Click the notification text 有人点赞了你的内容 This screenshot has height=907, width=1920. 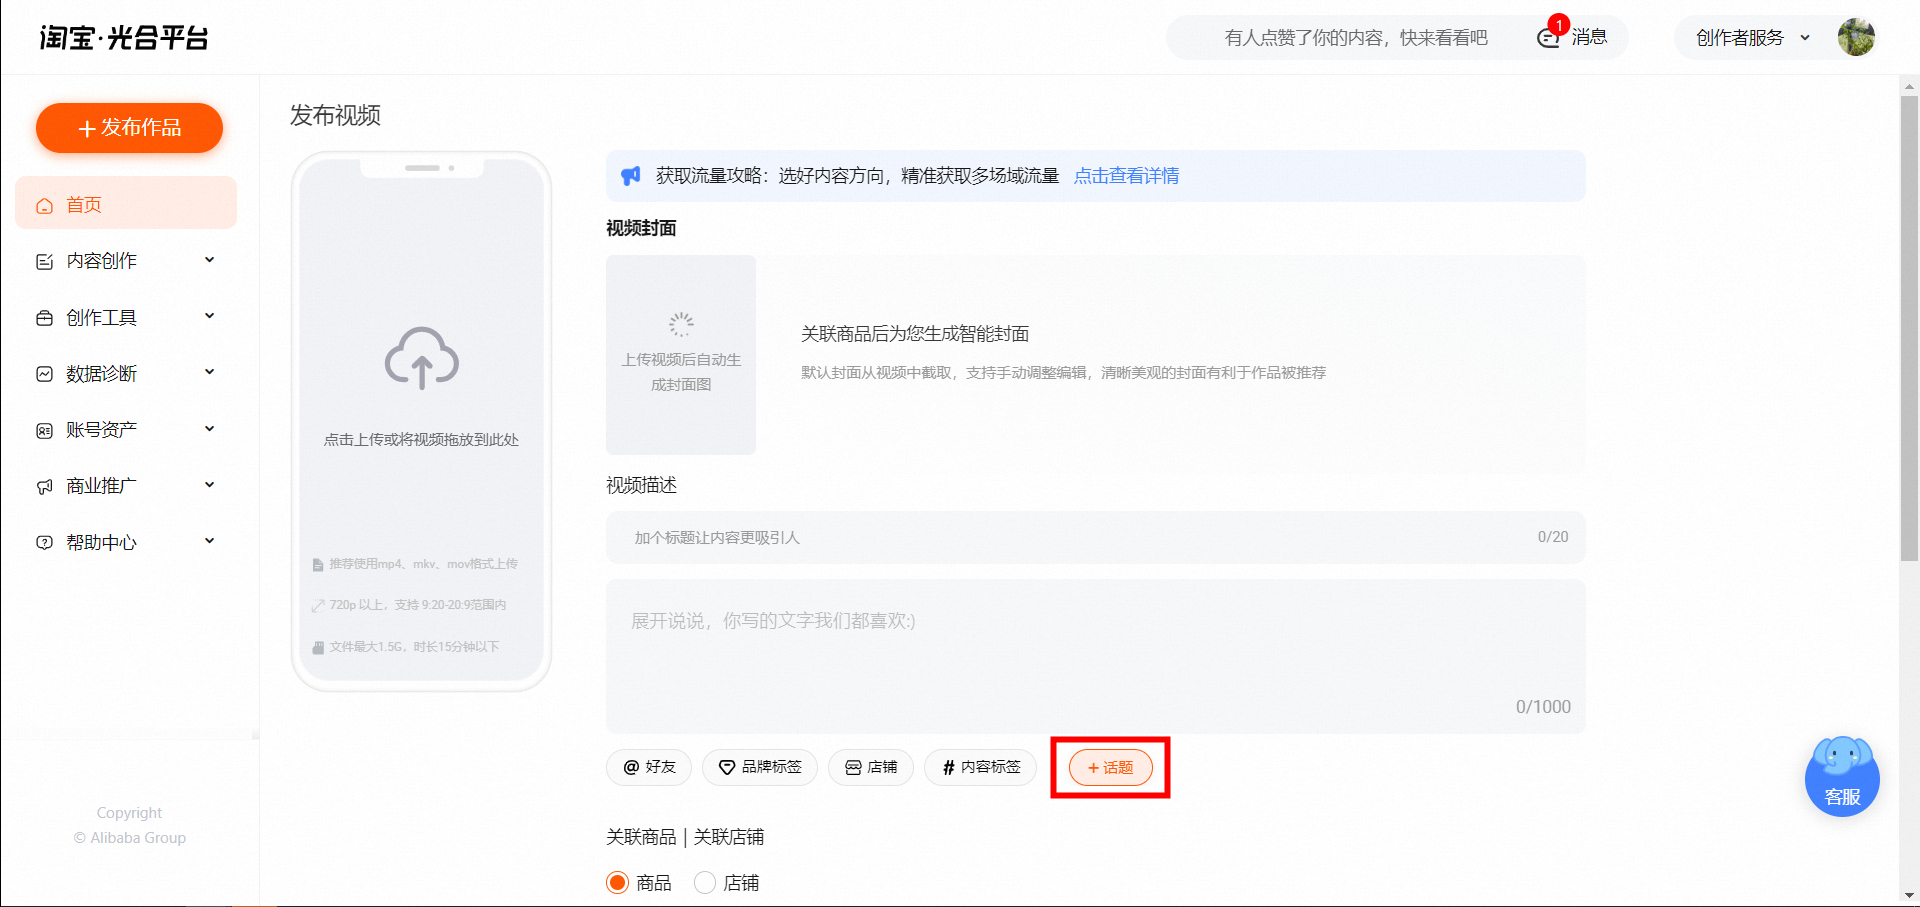click(x=1356, y=38)
